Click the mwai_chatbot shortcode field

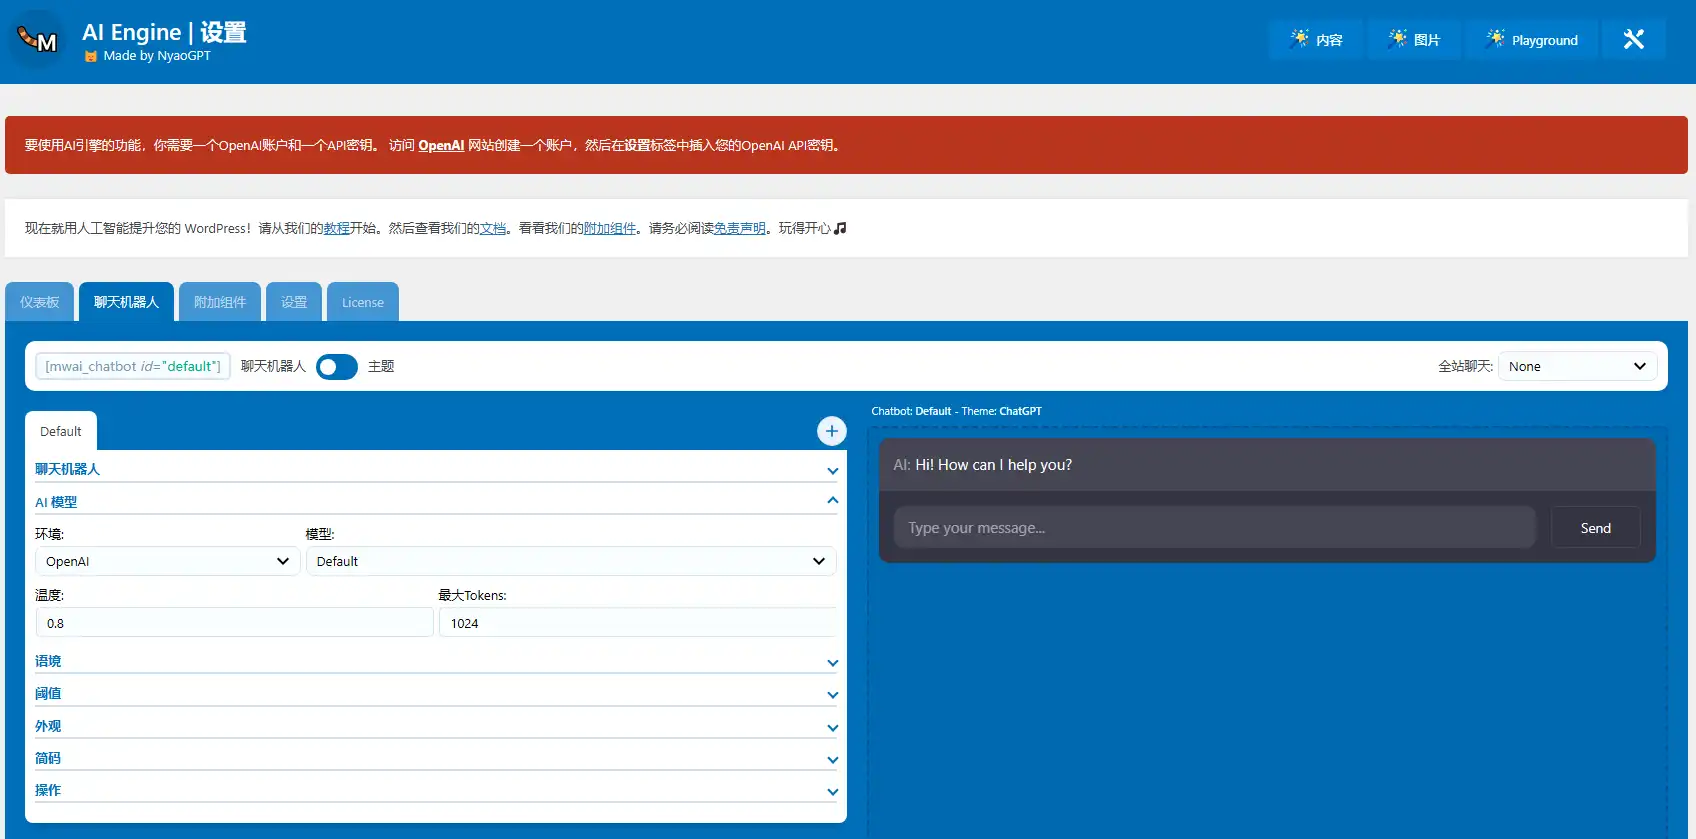click(133, 366)
